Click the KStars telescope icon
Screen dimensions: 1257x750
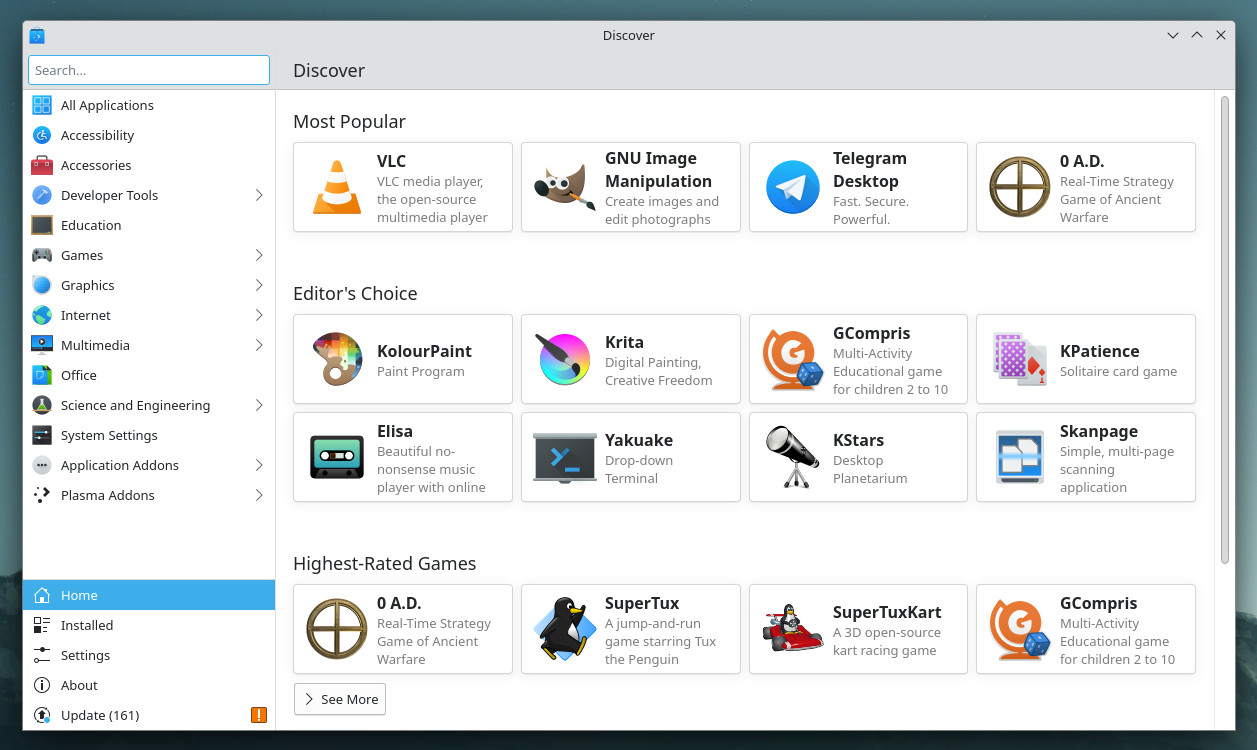coord(793,457)
